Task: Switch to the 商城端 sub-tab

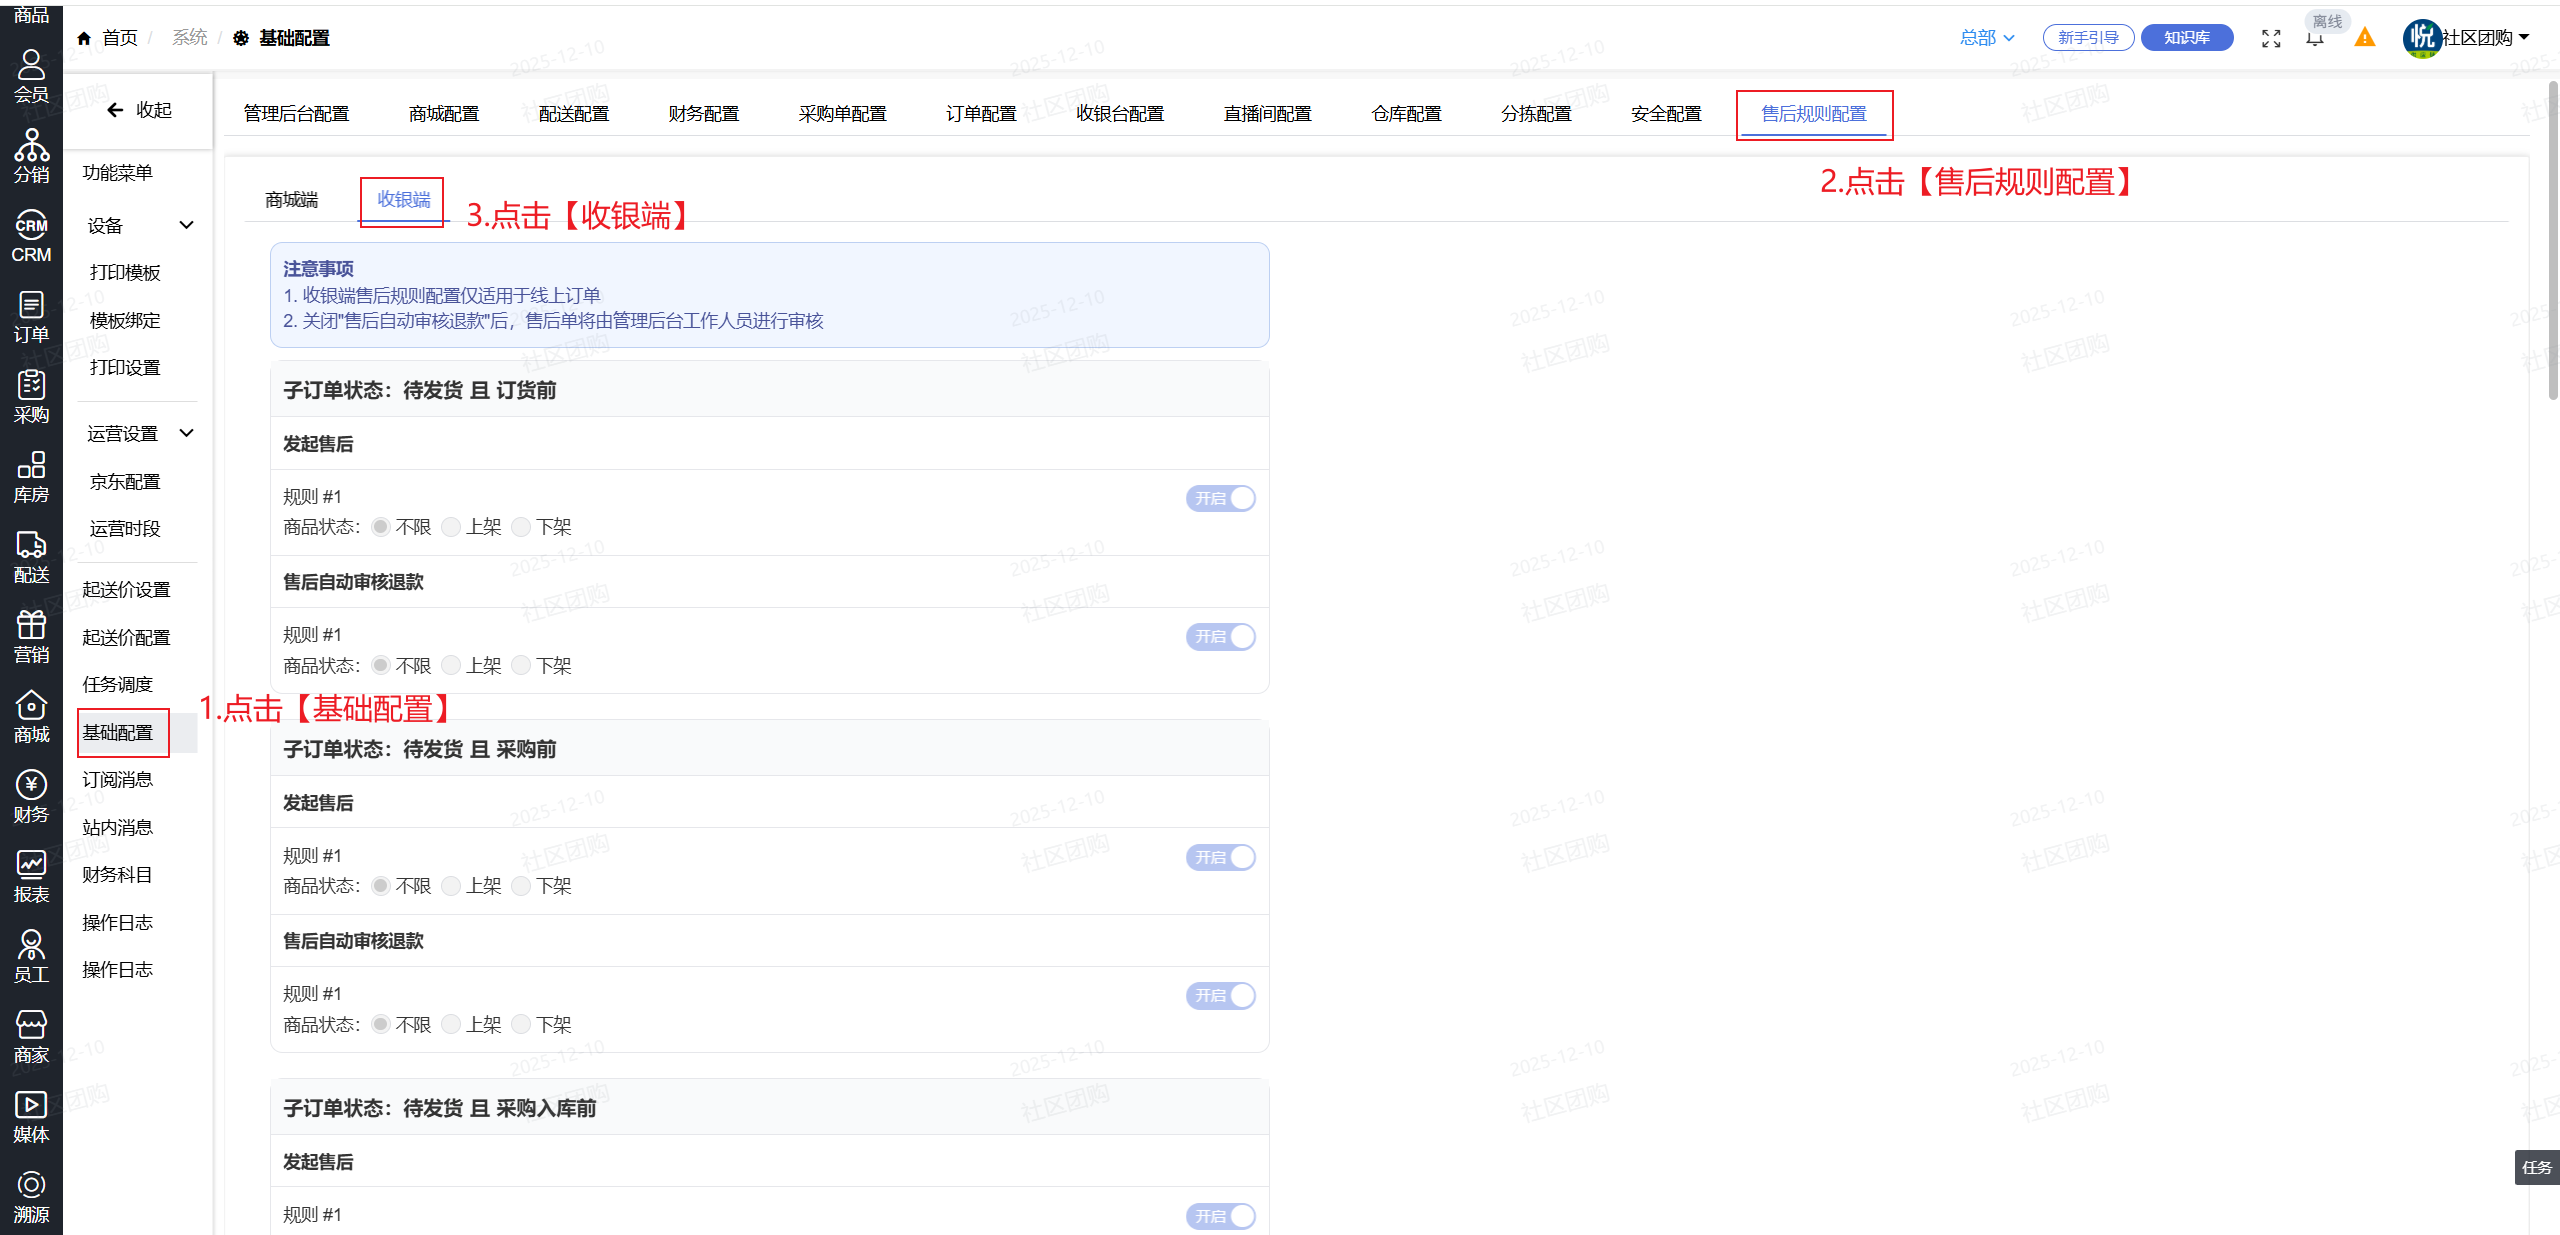Action: 291,200
